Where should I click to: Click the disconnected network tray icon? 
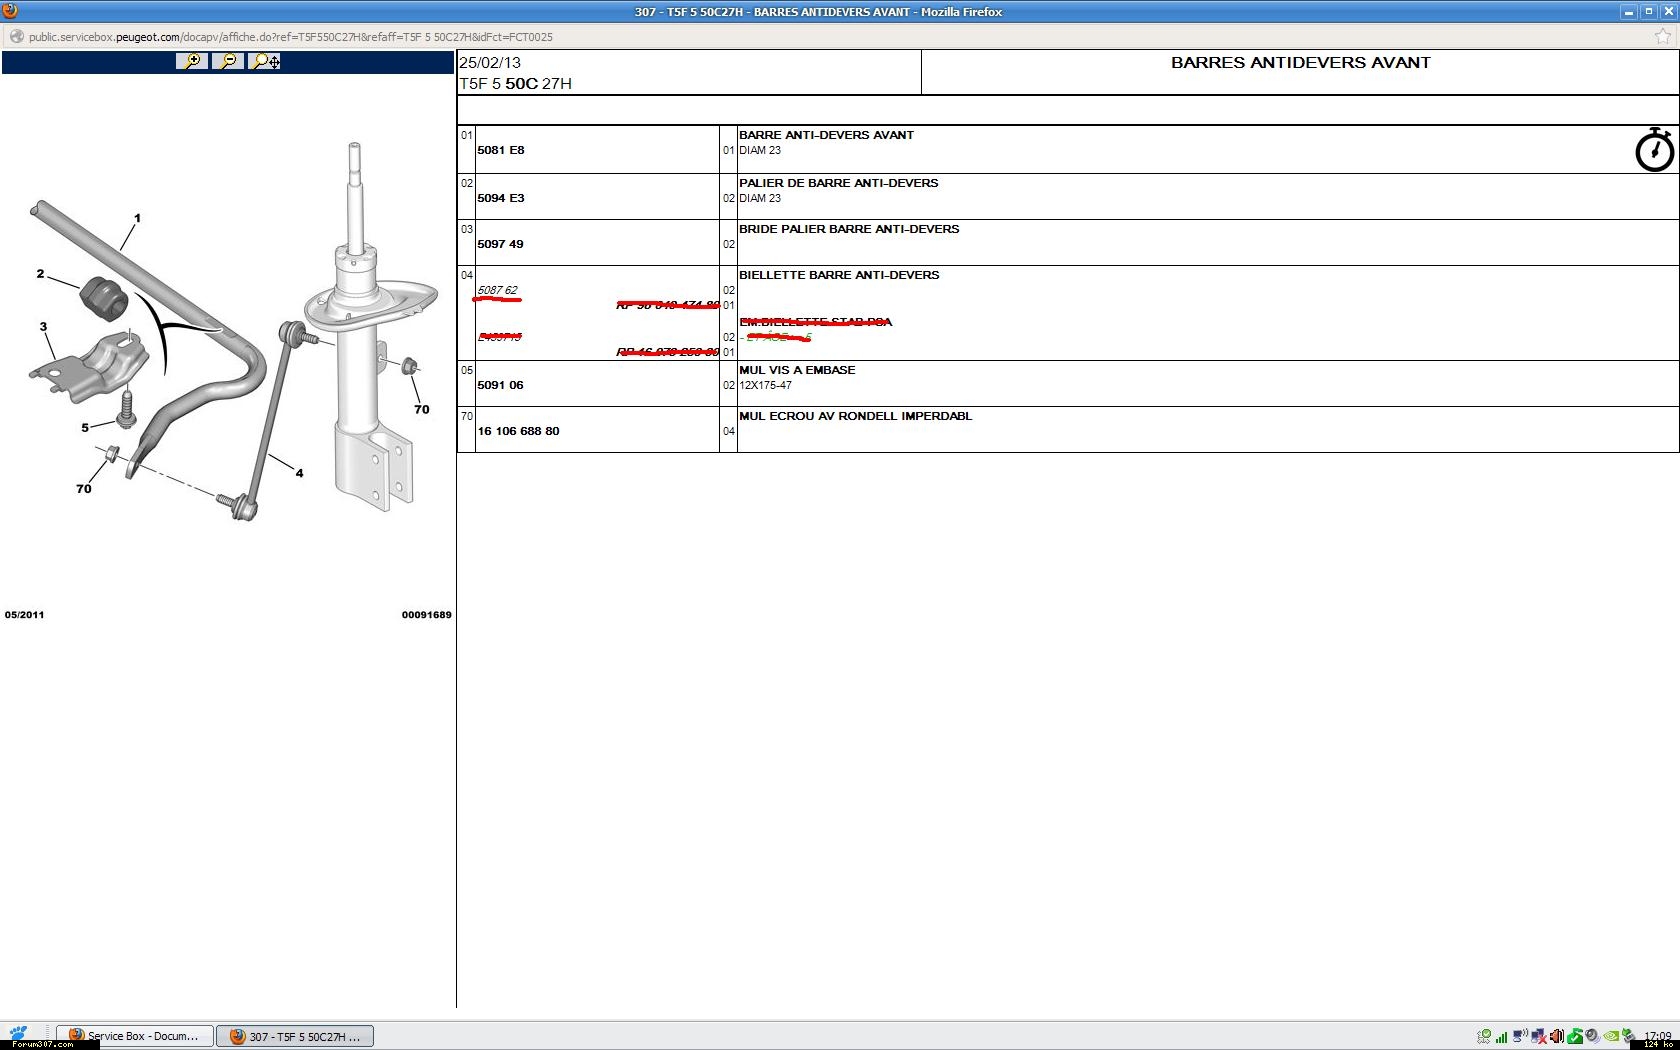point(1539,1037)
